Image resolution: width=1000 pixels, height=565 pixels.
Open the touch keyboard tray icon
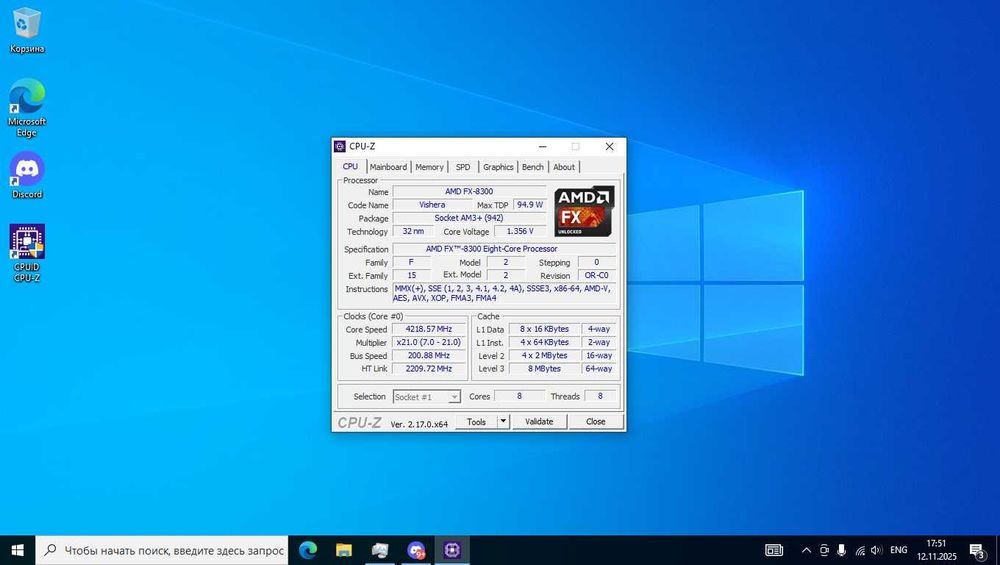(774, 550)
